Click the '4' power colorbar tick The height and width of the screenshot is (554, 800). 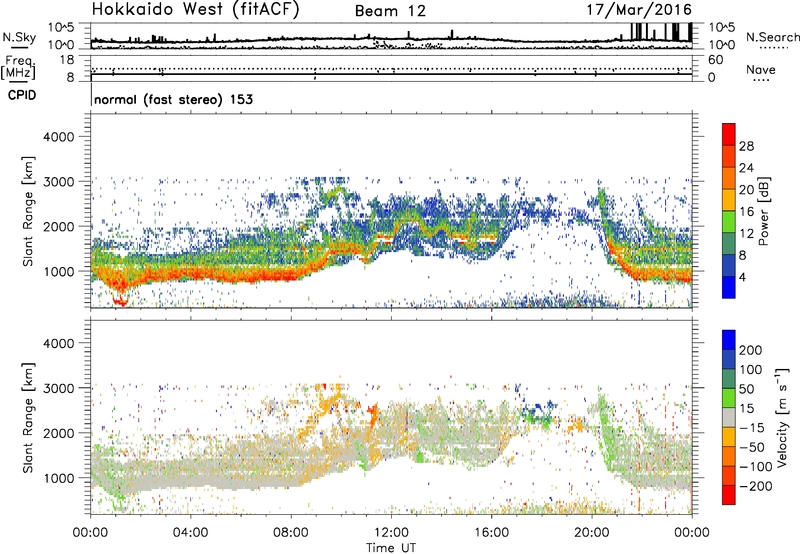coord(742,277)
